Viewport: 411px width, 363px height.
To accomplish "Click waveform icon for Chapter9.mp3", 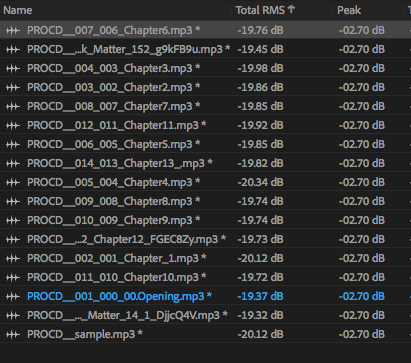I will pos(13,220).
